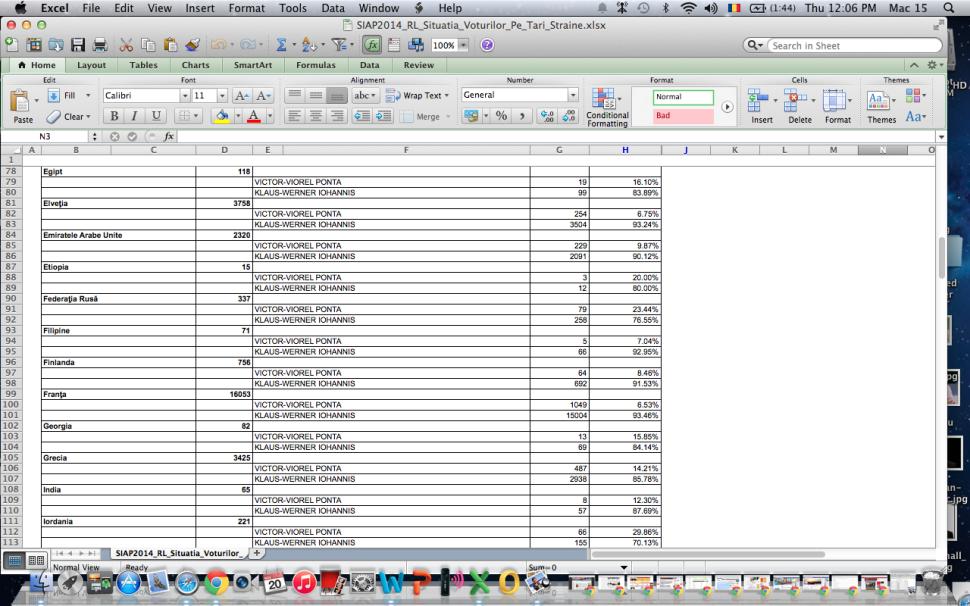Apply the Bad cell style
This screenshot has height=606, width=970.
coord(684,116)
